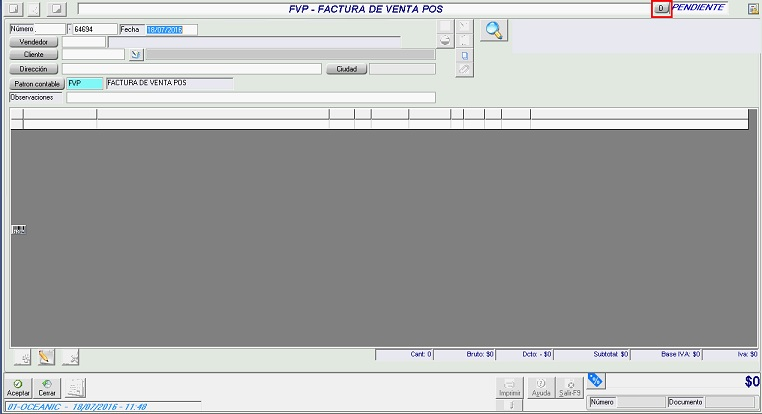Open the Cliente selector button
Screen dimensions: 762x414
33,55
